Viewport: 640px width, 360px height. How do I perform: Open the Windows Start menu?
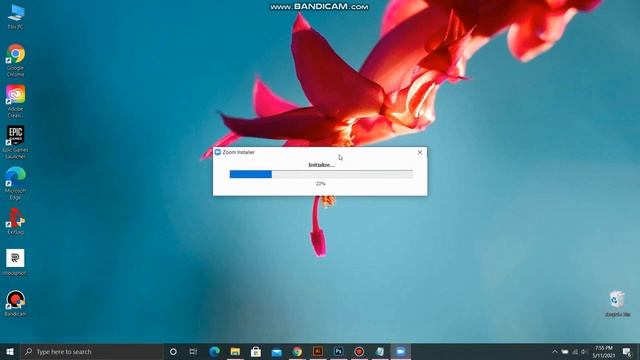(10, 351)
